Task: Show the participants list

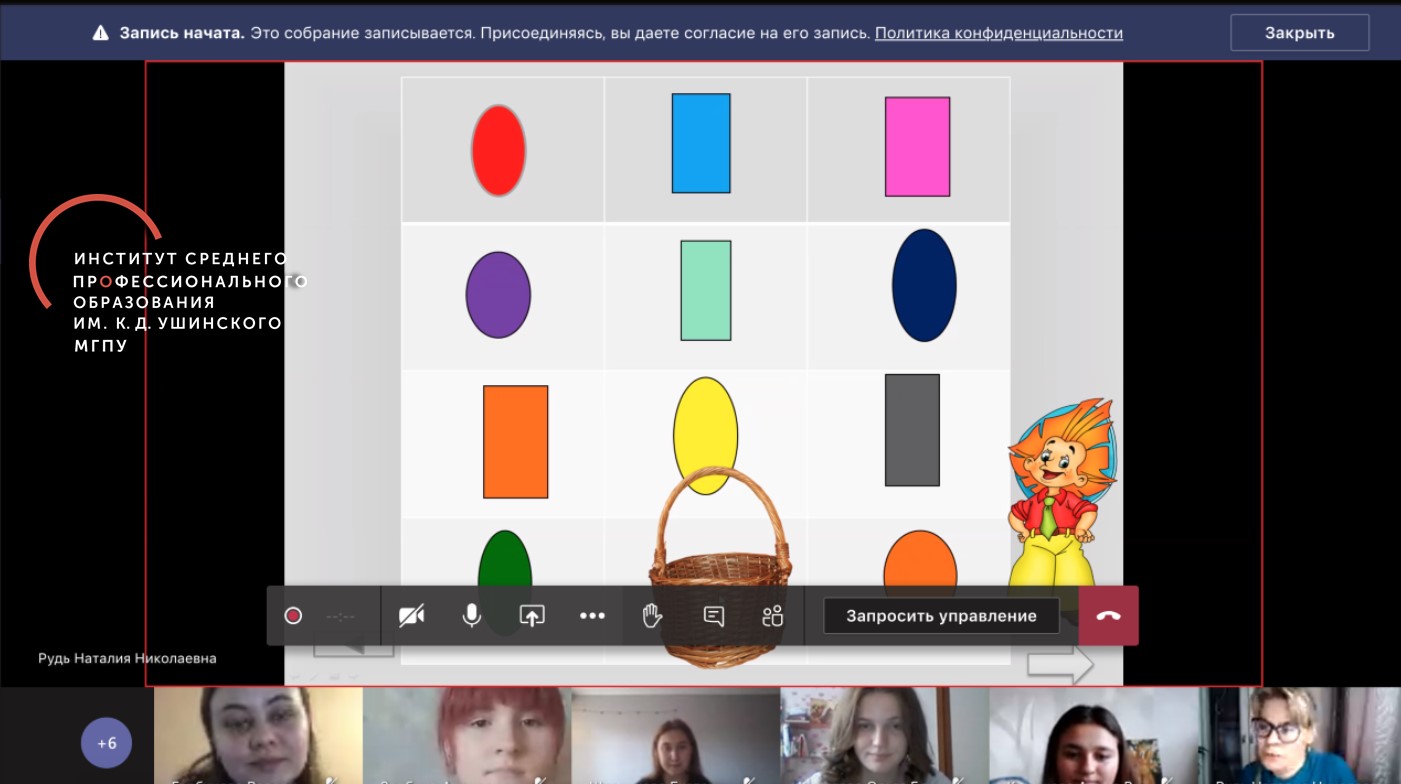Action: 773,616
